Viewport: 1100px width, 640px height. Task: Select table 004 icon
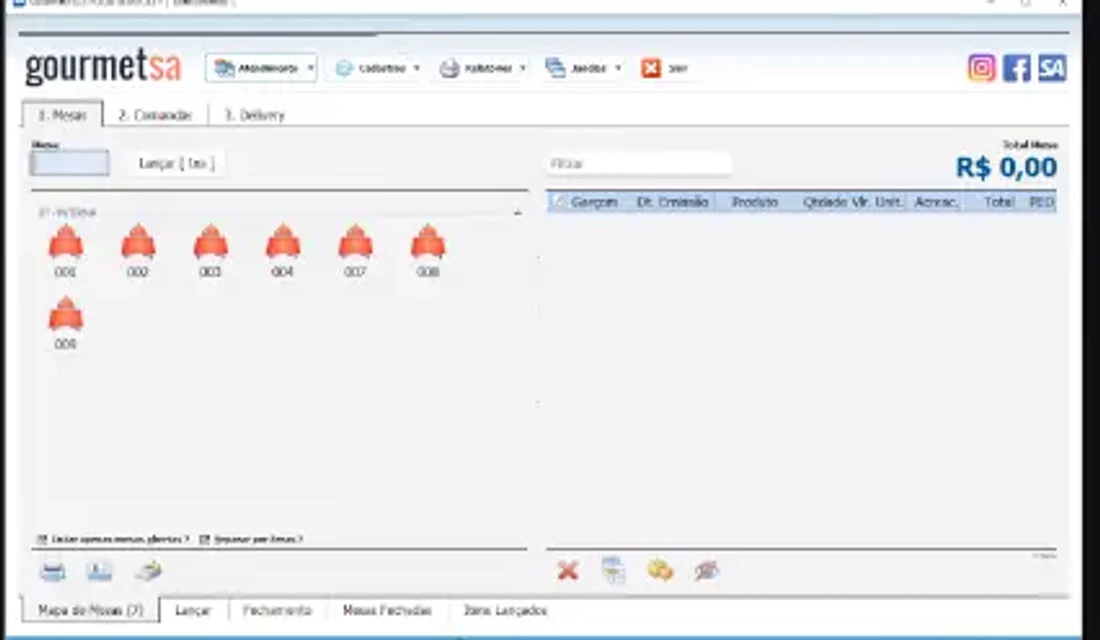(x=283, y=243)
